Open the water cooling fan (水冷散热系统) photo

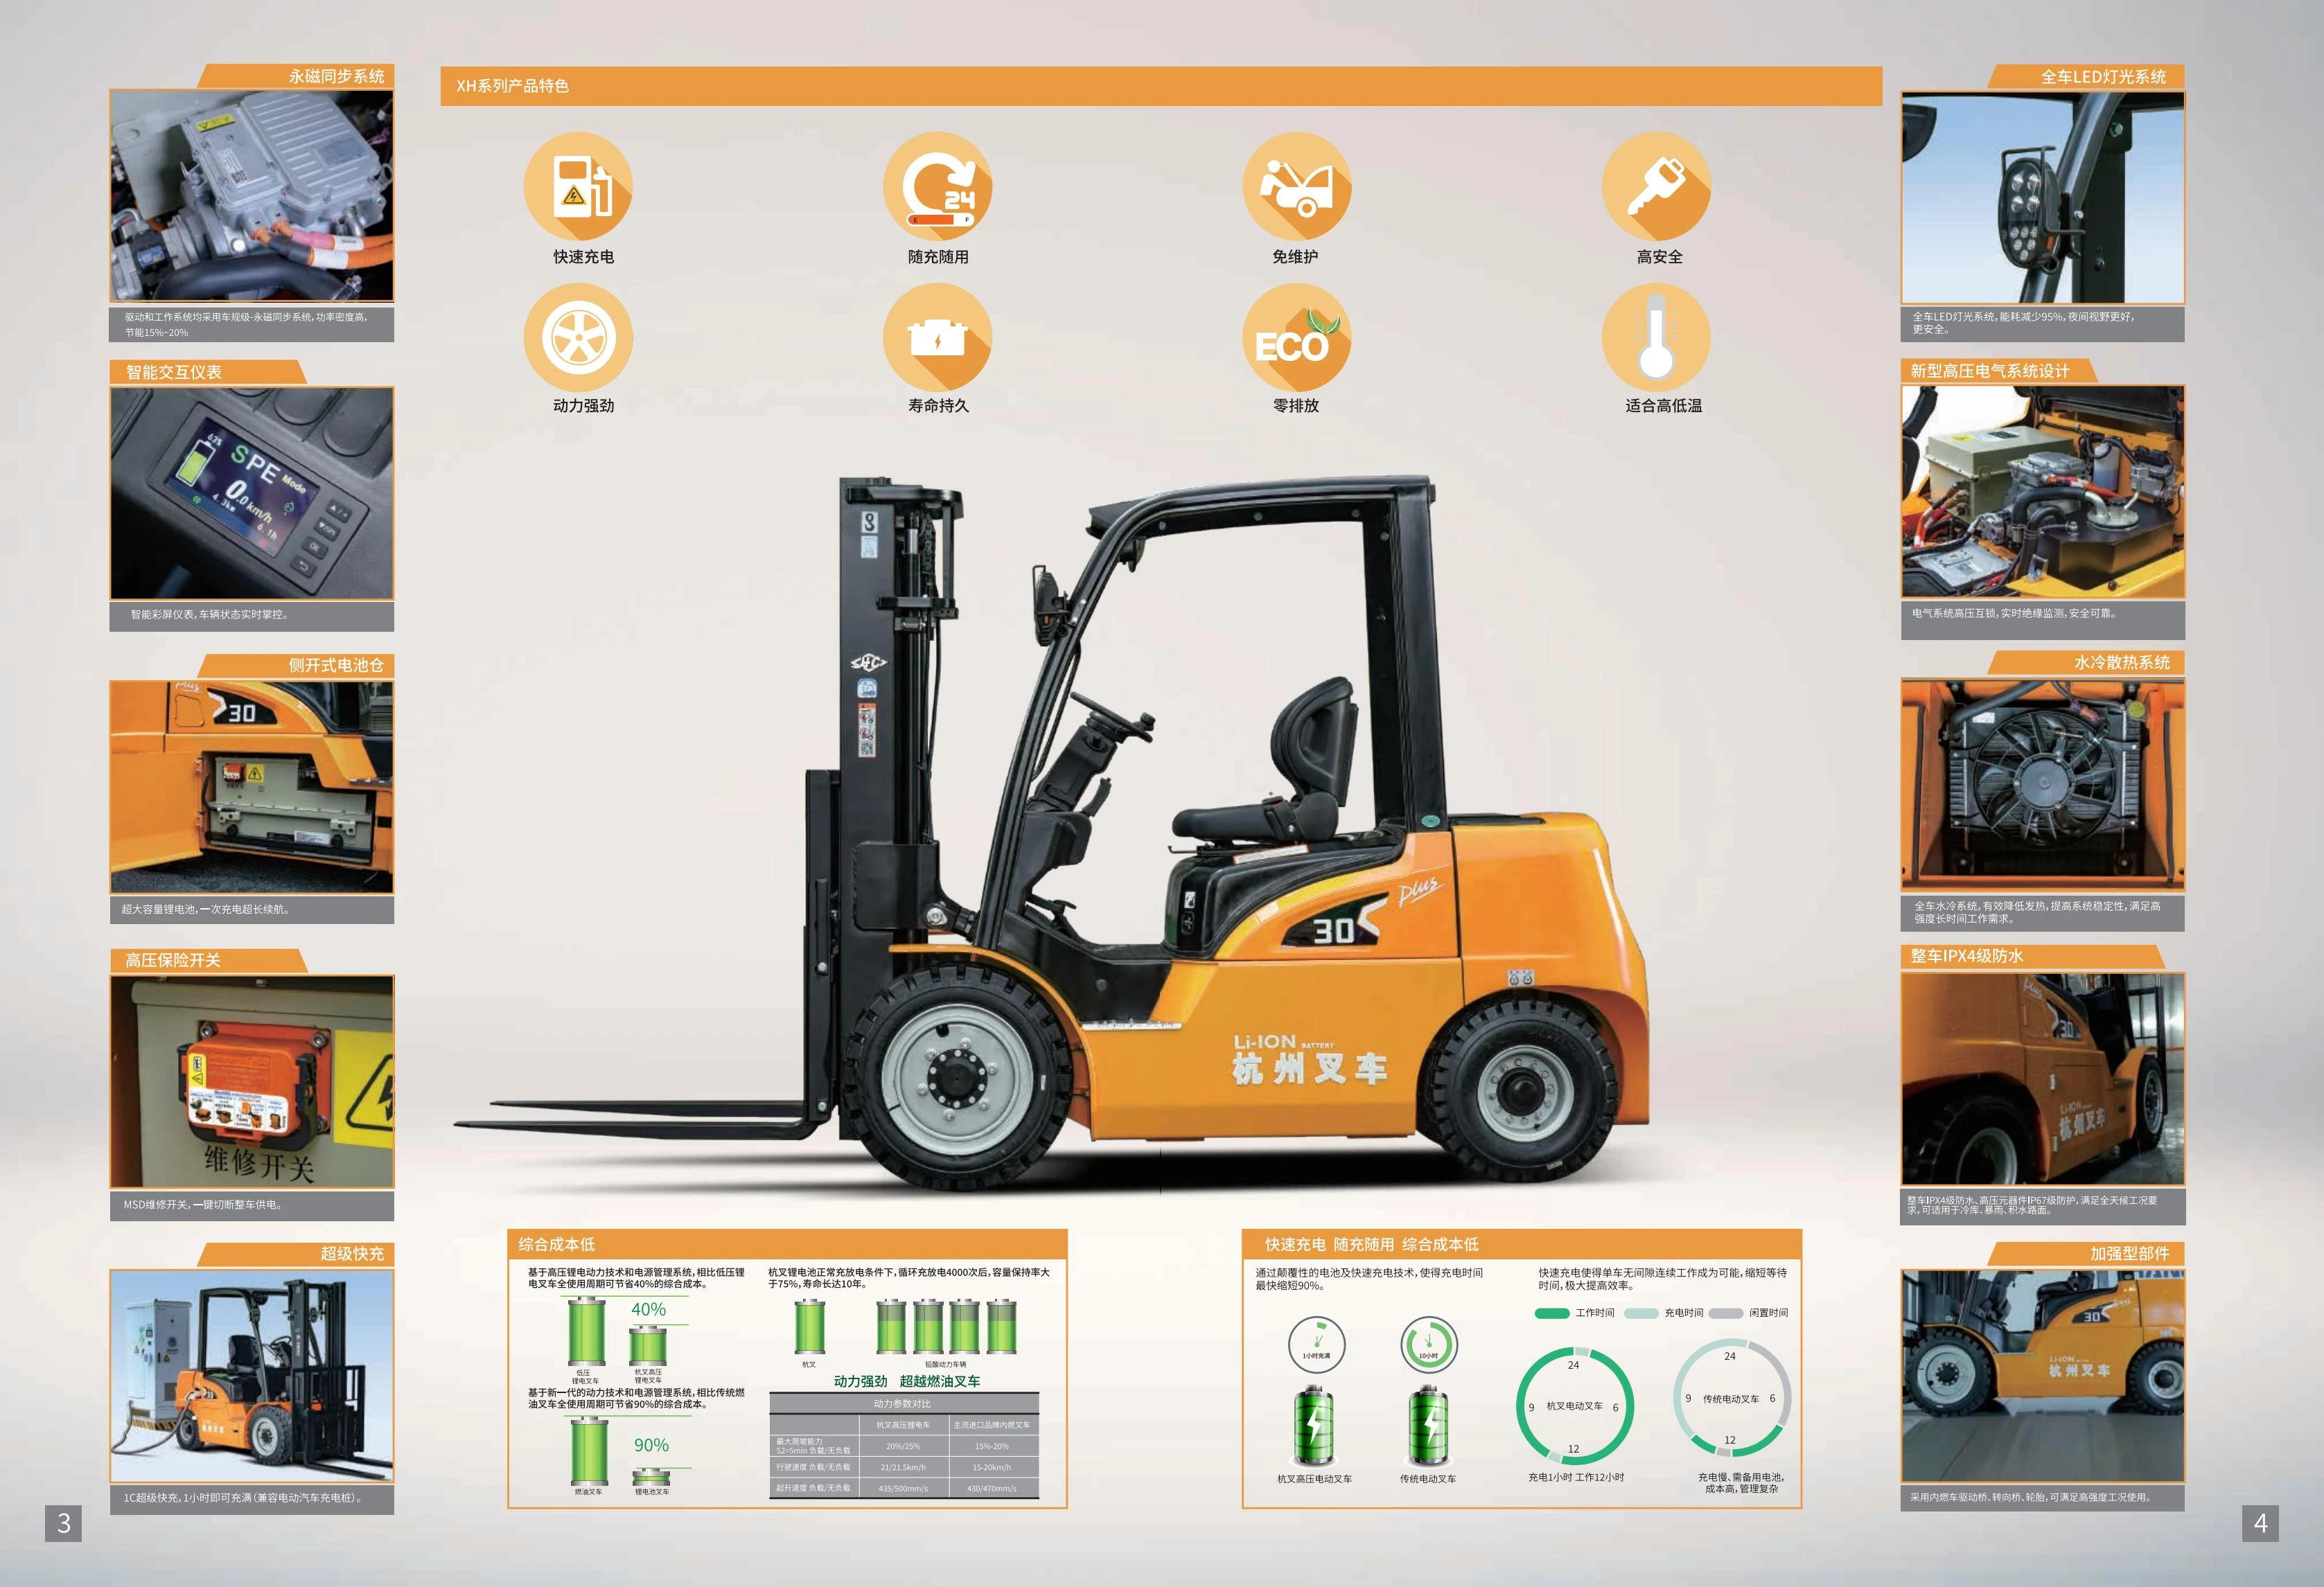point(2042,784)
